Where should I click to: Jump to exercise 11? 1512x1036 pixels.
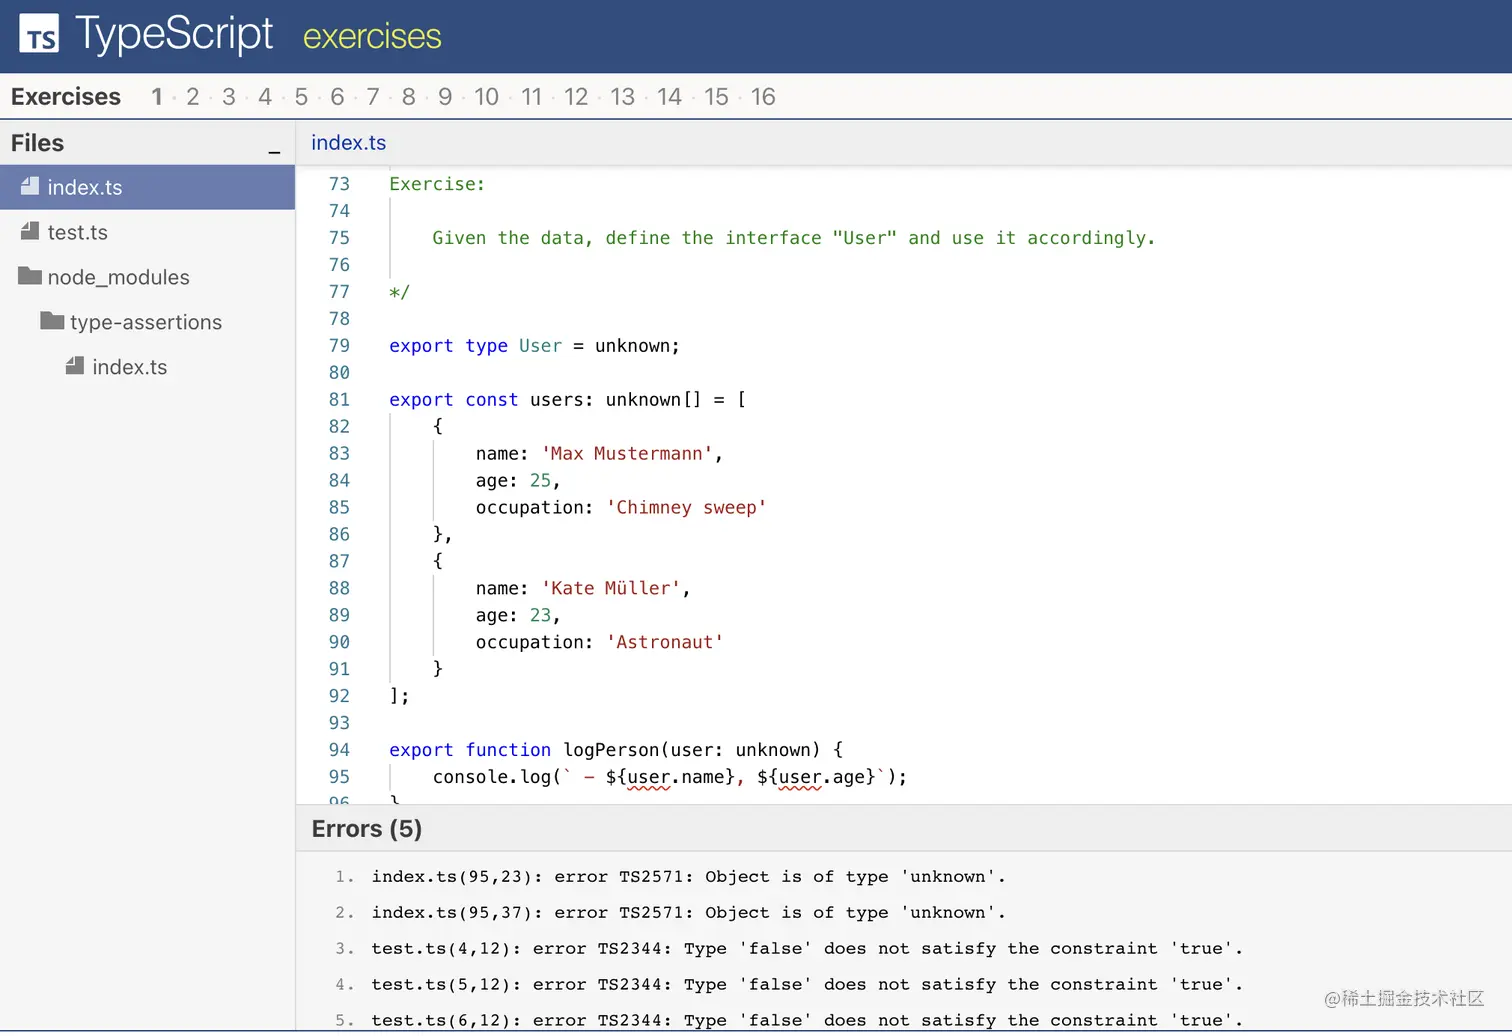(x=532, y=97)
